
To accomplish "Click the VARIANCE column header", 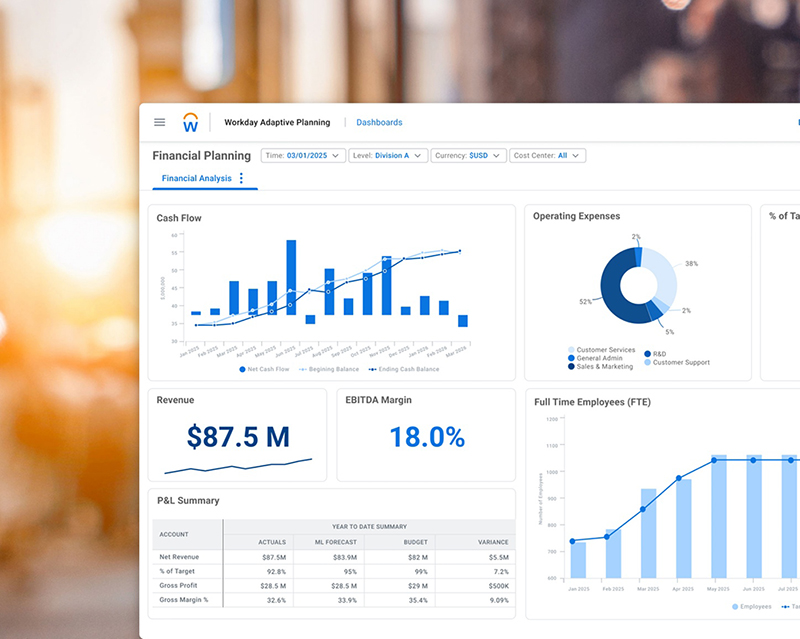I will pyautogui.click(x=493, y=542).
